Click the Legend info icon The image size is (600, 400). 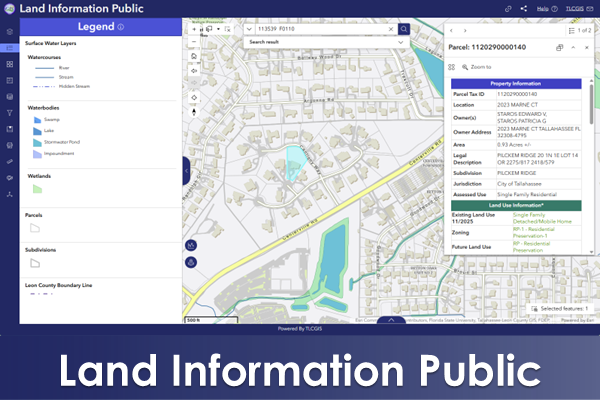(121, 27)
